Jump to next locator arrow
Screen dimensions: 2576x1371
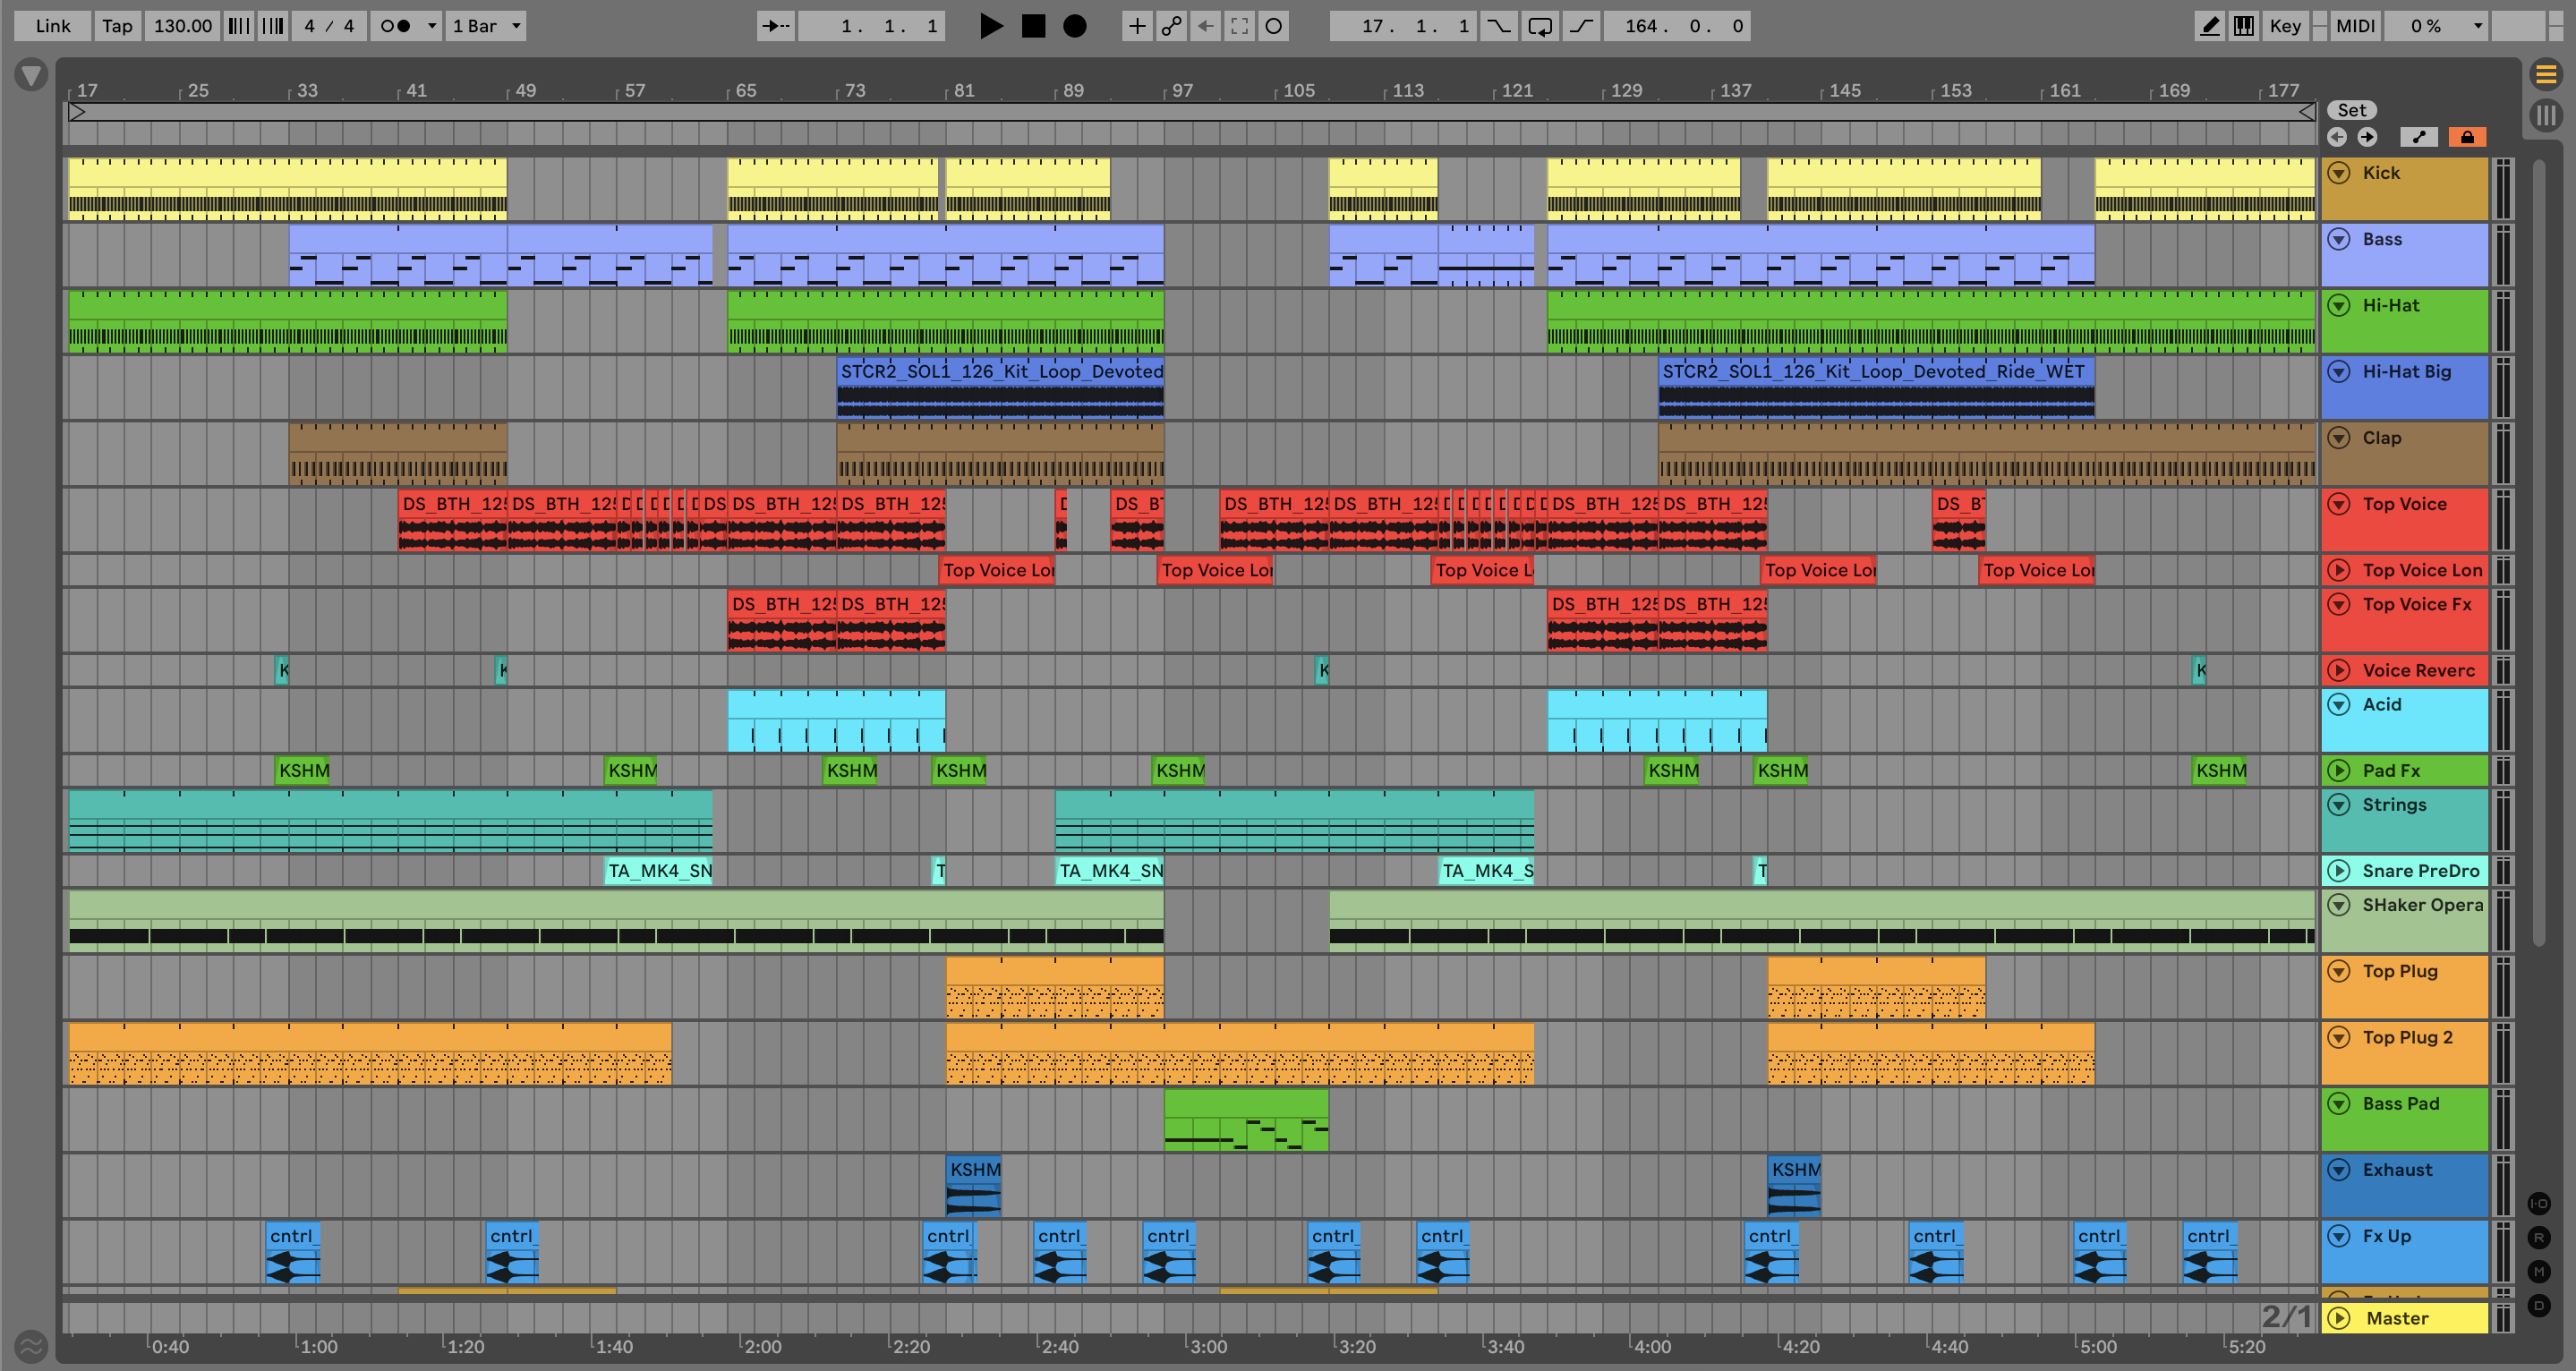point(2367,137)
